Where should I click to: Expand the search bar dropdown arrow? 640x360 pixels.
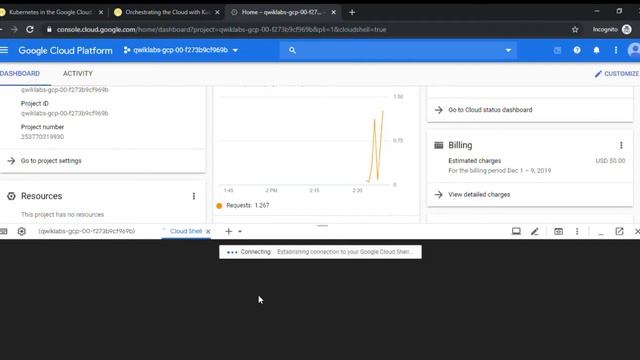tap(508, 50)
